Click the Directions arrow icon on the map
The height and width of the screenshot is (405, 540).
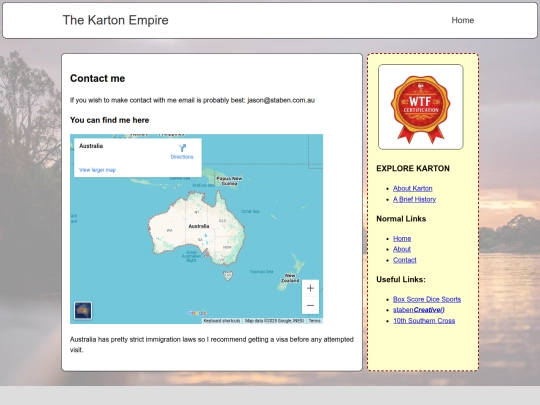coord(182,148)
